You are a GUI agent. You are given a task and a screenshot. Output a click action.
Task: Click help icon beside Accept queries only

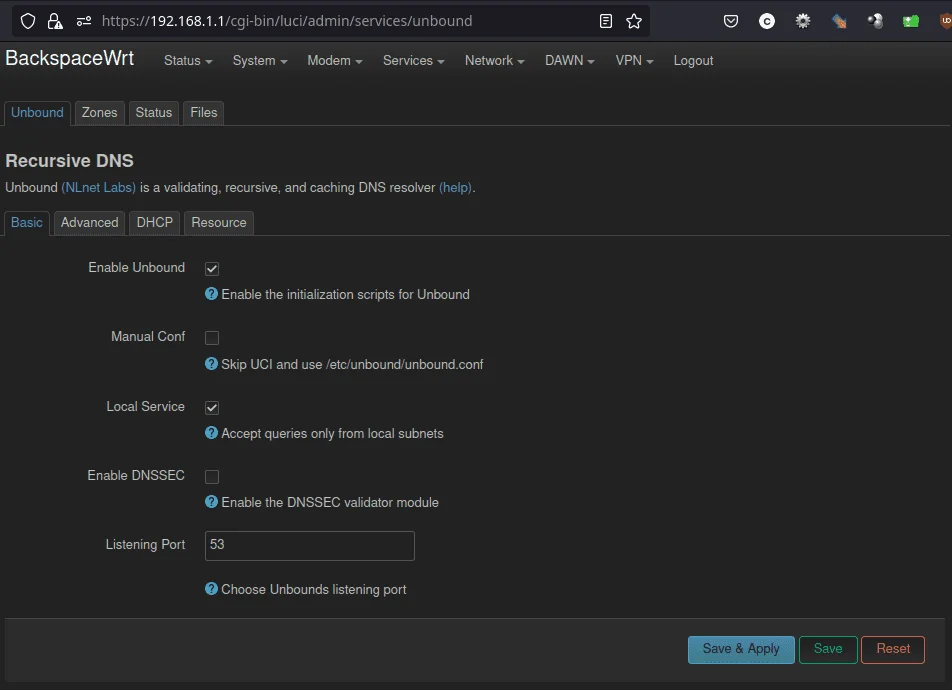pos(211,432)
